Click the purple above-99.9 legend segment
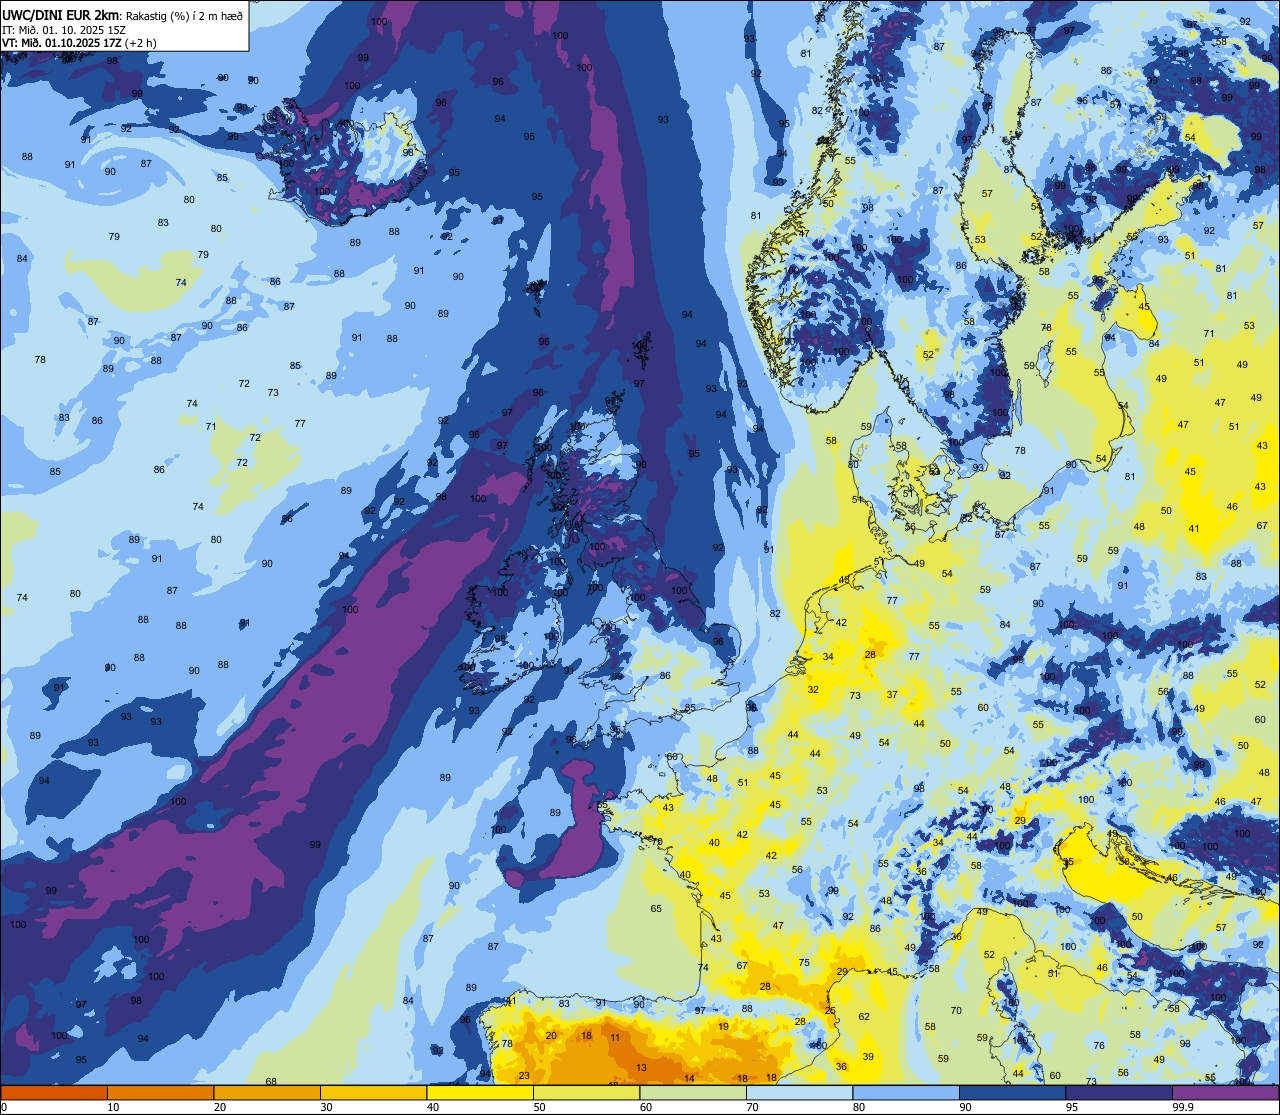The height and width of the screenshot is (1115, 1280). [1225, 1092]
